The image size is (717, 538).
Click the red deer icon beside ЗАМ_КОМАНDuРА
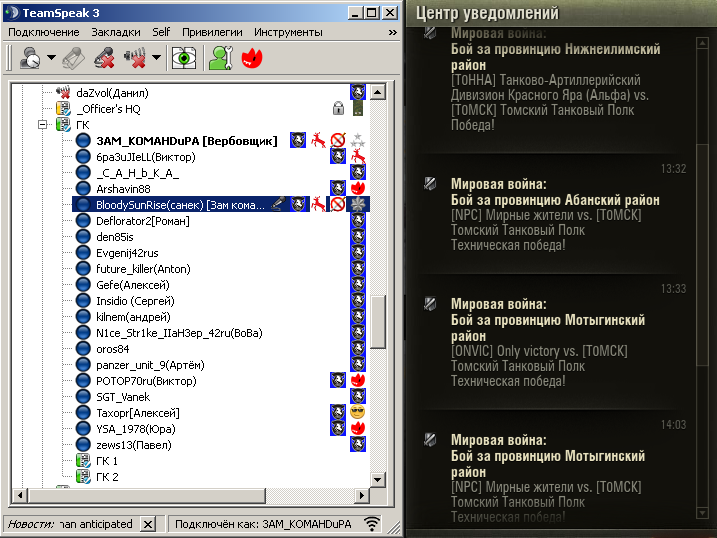(318, 140)
